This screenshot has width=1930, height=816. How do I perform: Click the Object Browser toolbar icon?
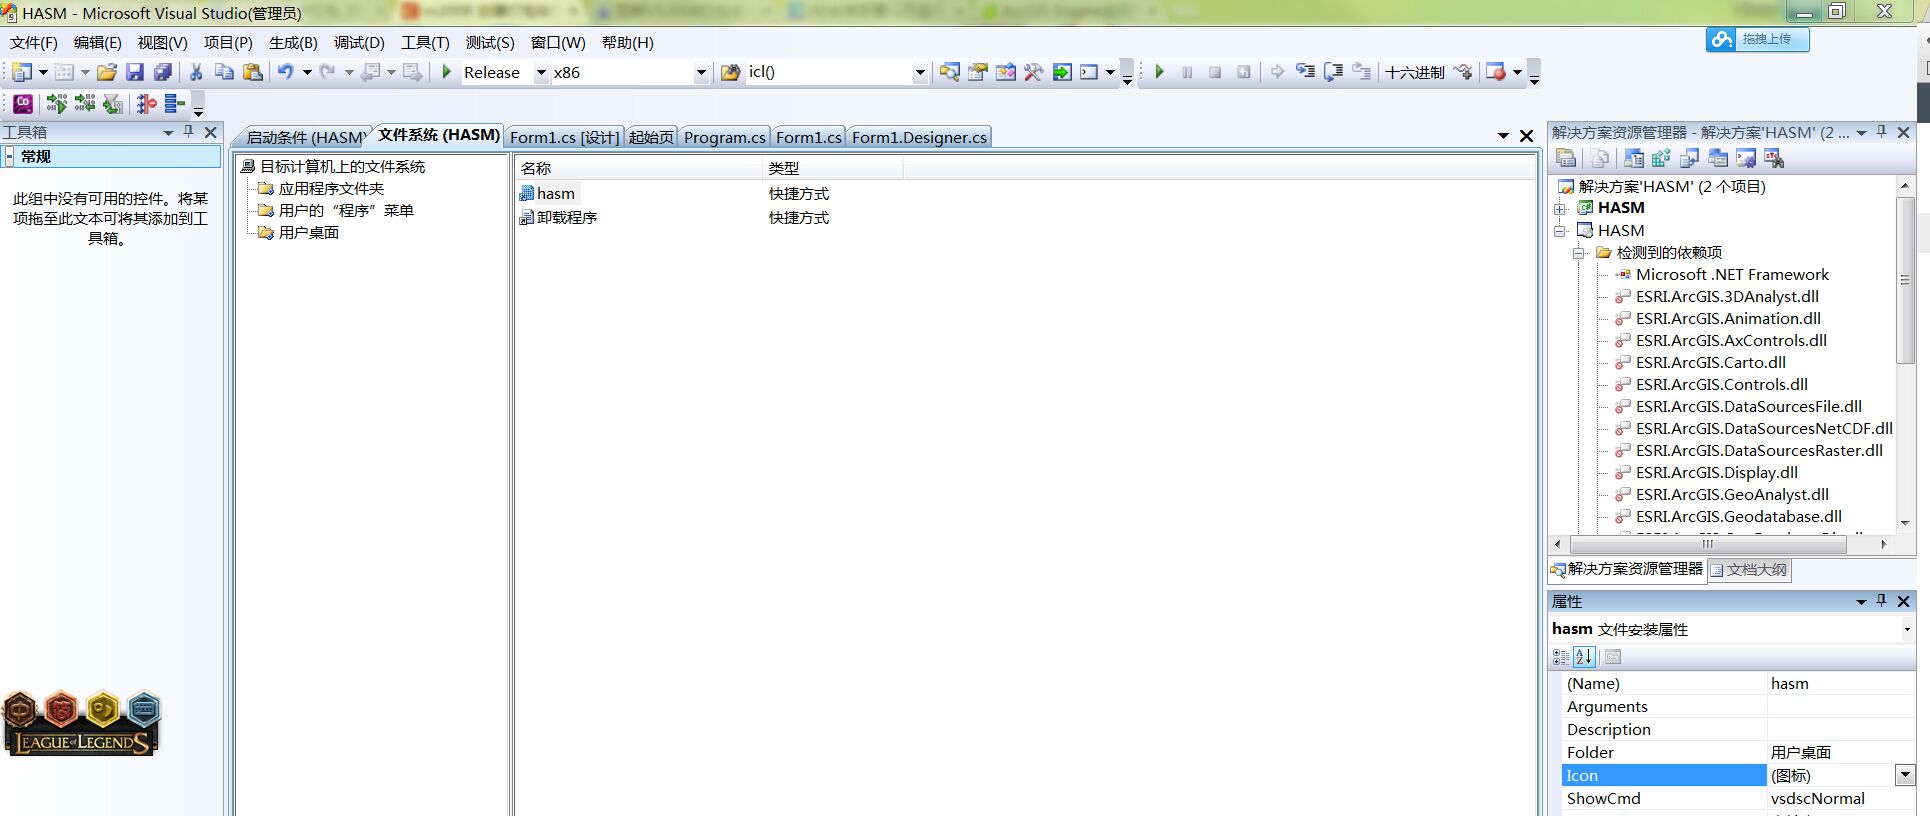pyautogui.click(x=1005, y=72)
